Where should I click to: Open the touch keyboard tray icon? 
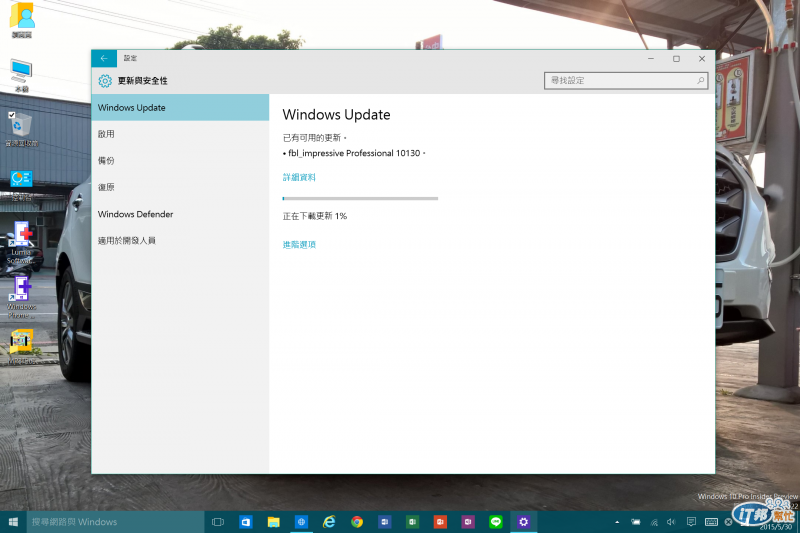(x=711, y=522)
